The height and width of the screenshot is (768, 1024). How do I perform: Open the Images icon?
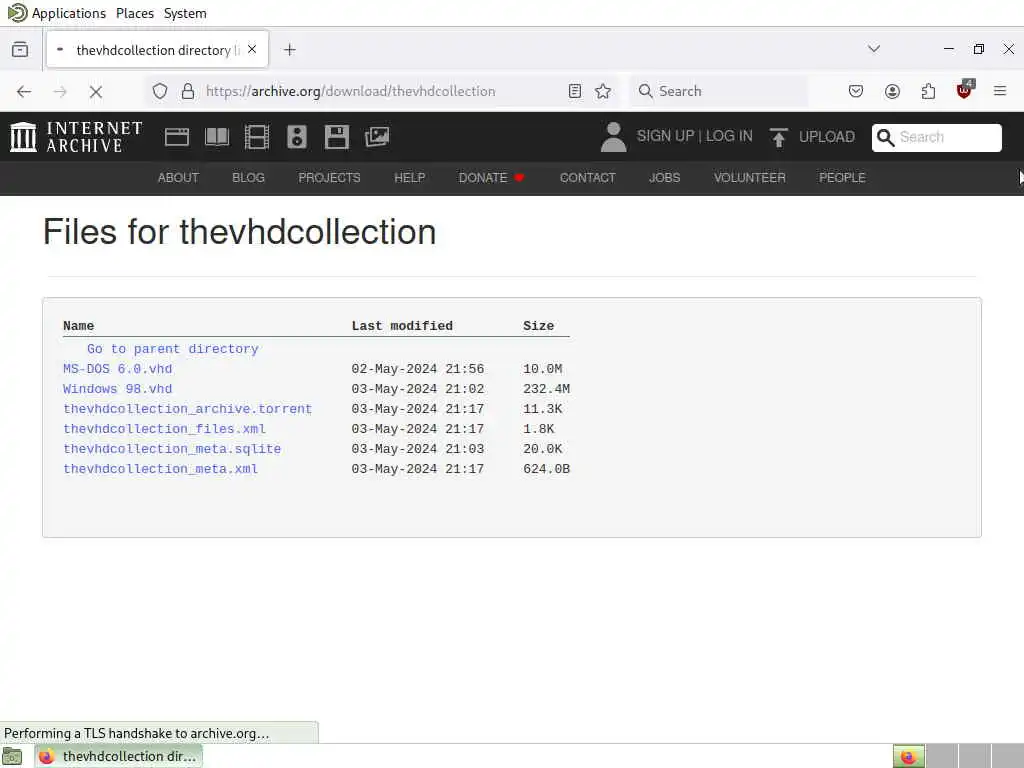click(377, 137)
